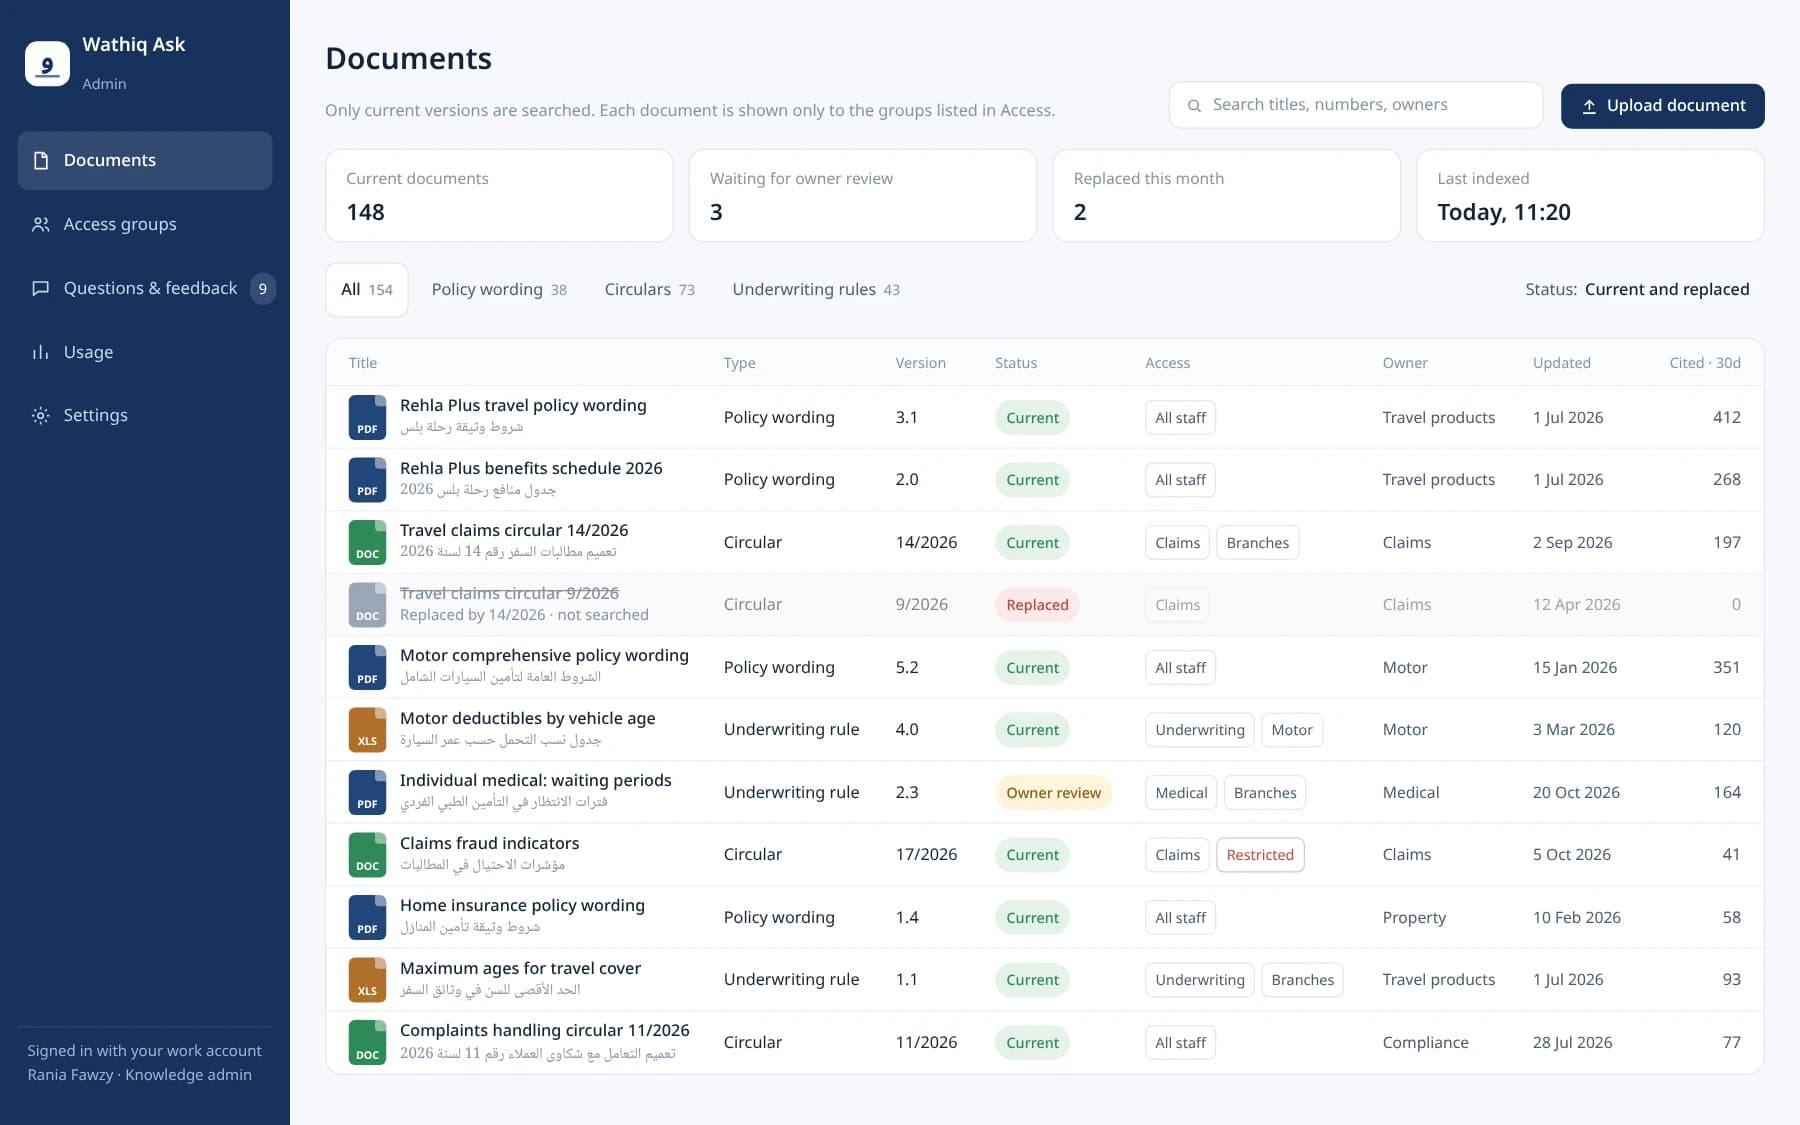The height and width of the screenshot is (1125, 1800).
Task: Click the Compliance owner cell
Action: coord(1425,1043)
